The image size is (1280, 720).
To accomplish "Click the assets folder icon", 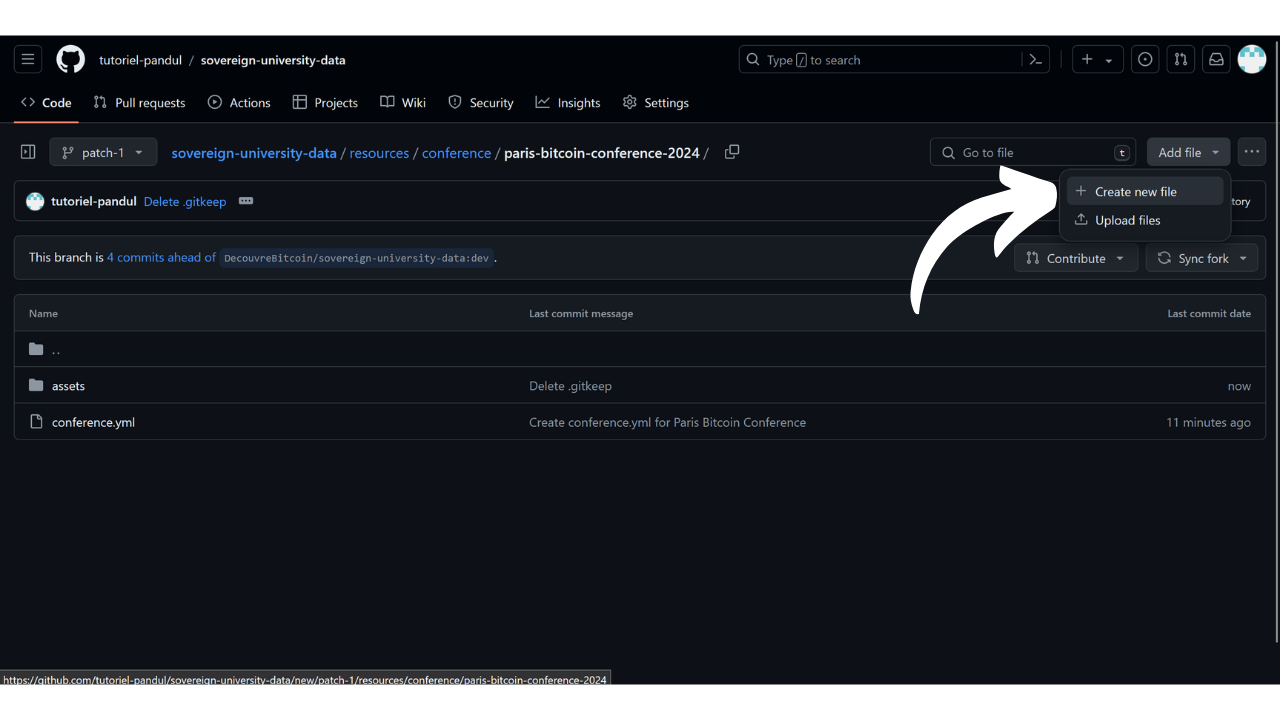I will [37, 385].
